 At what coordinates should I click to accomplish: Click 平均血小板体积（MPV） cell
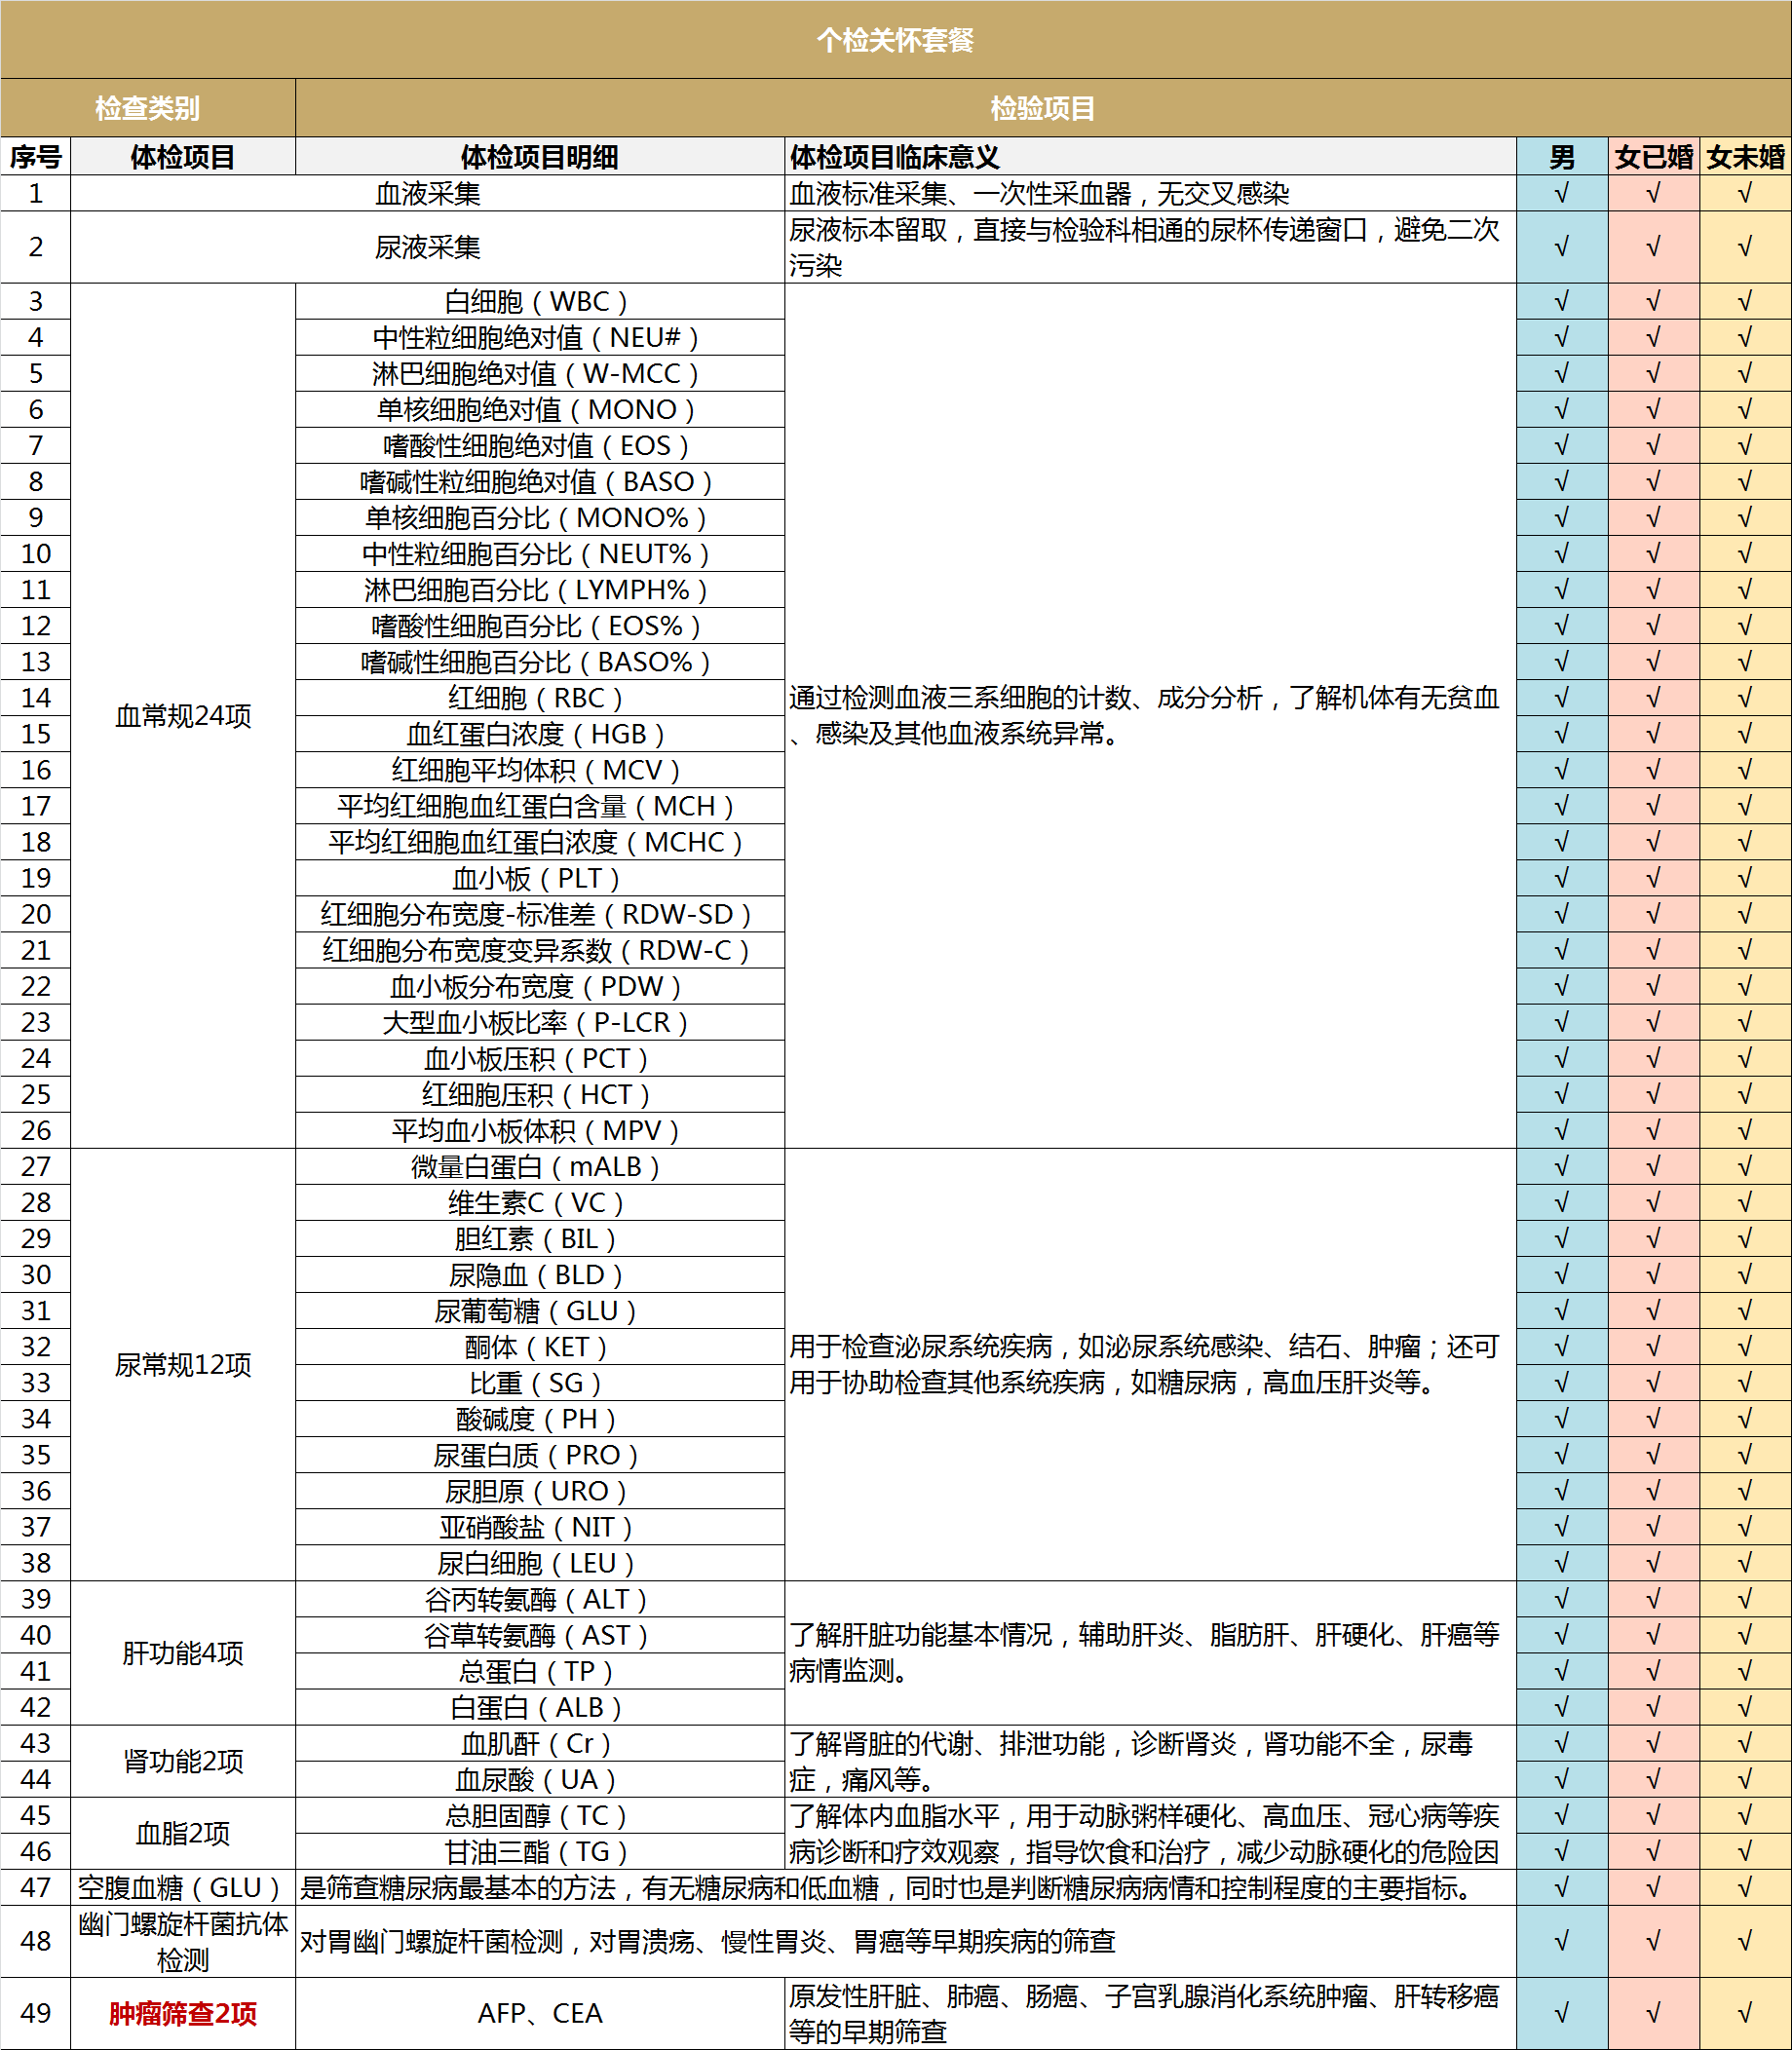[x=540, y=1130]
